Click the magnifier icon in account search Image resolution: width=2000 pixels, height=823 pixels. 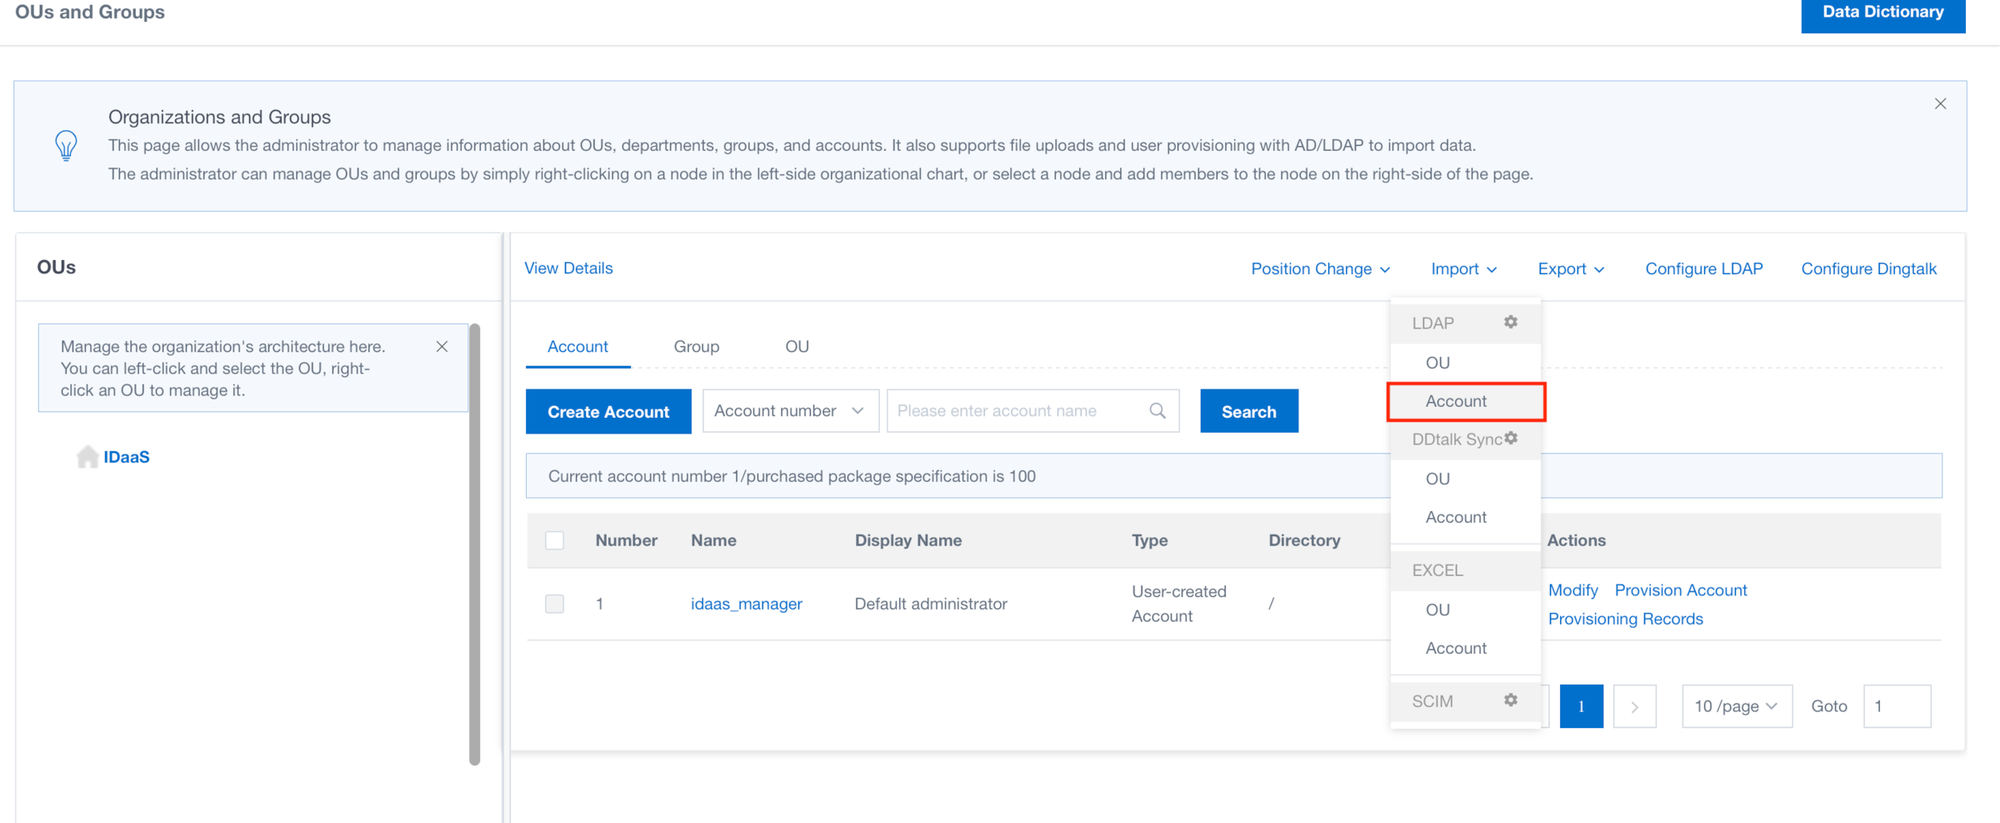click(x=1157, y=411)
